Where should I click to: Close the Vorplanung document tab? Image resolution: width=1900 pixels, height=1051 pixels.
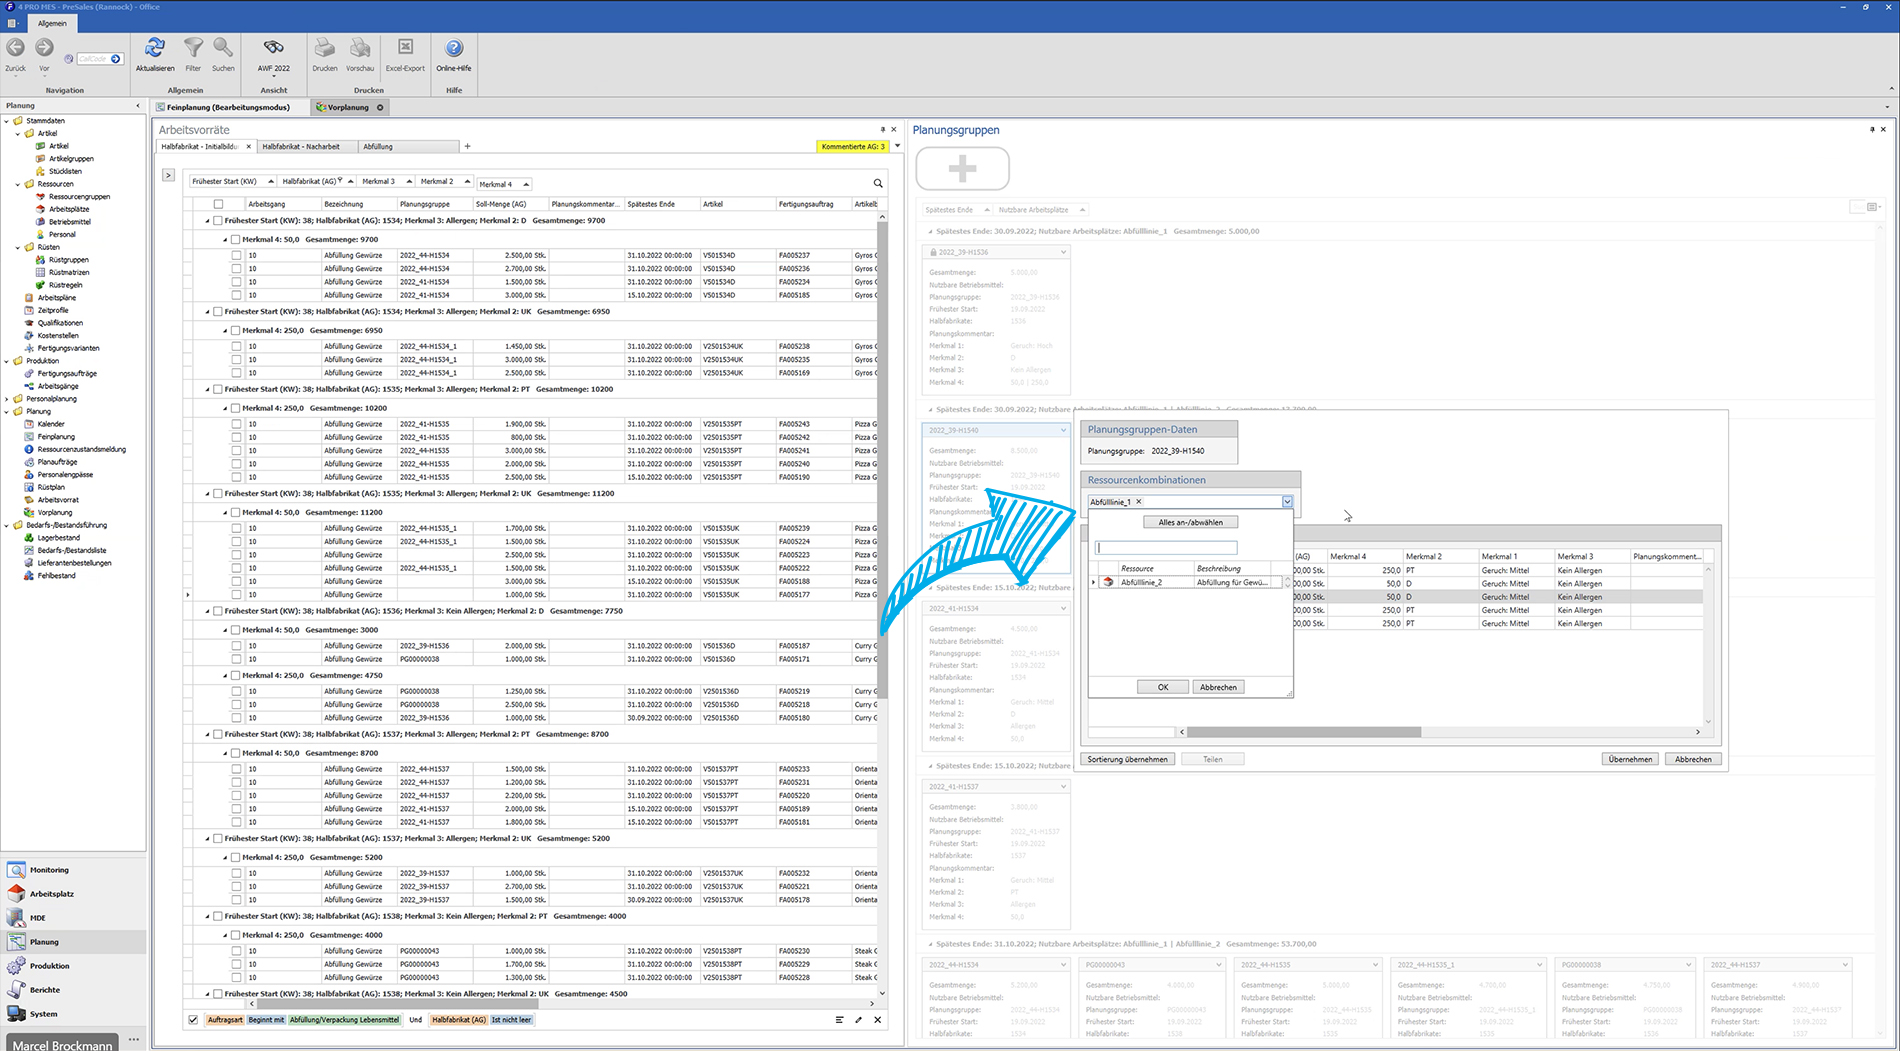point(380,107)
